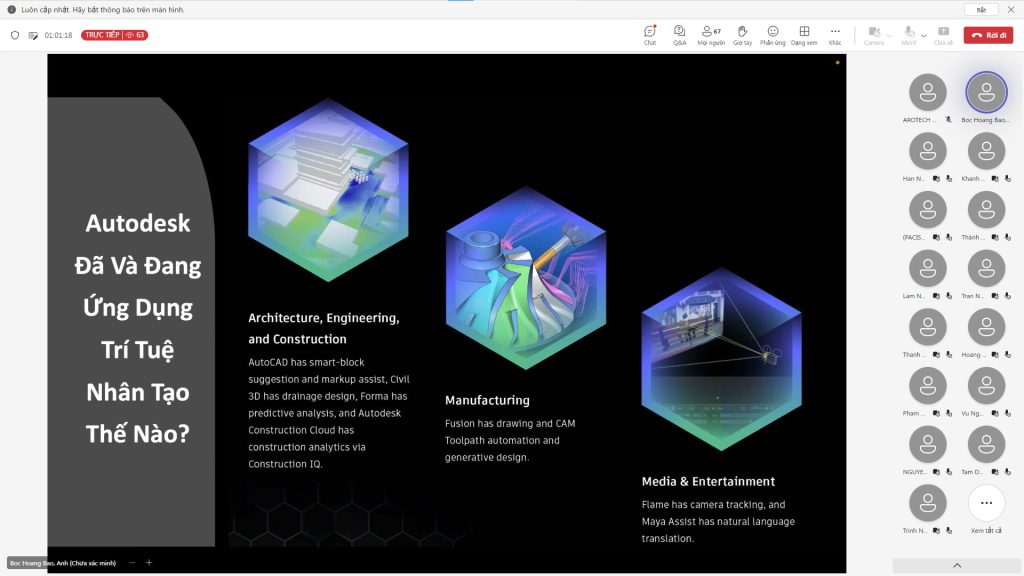Click the muted mic icon next to AROTECH
The image size is (1024, 576).
[948, 120]
